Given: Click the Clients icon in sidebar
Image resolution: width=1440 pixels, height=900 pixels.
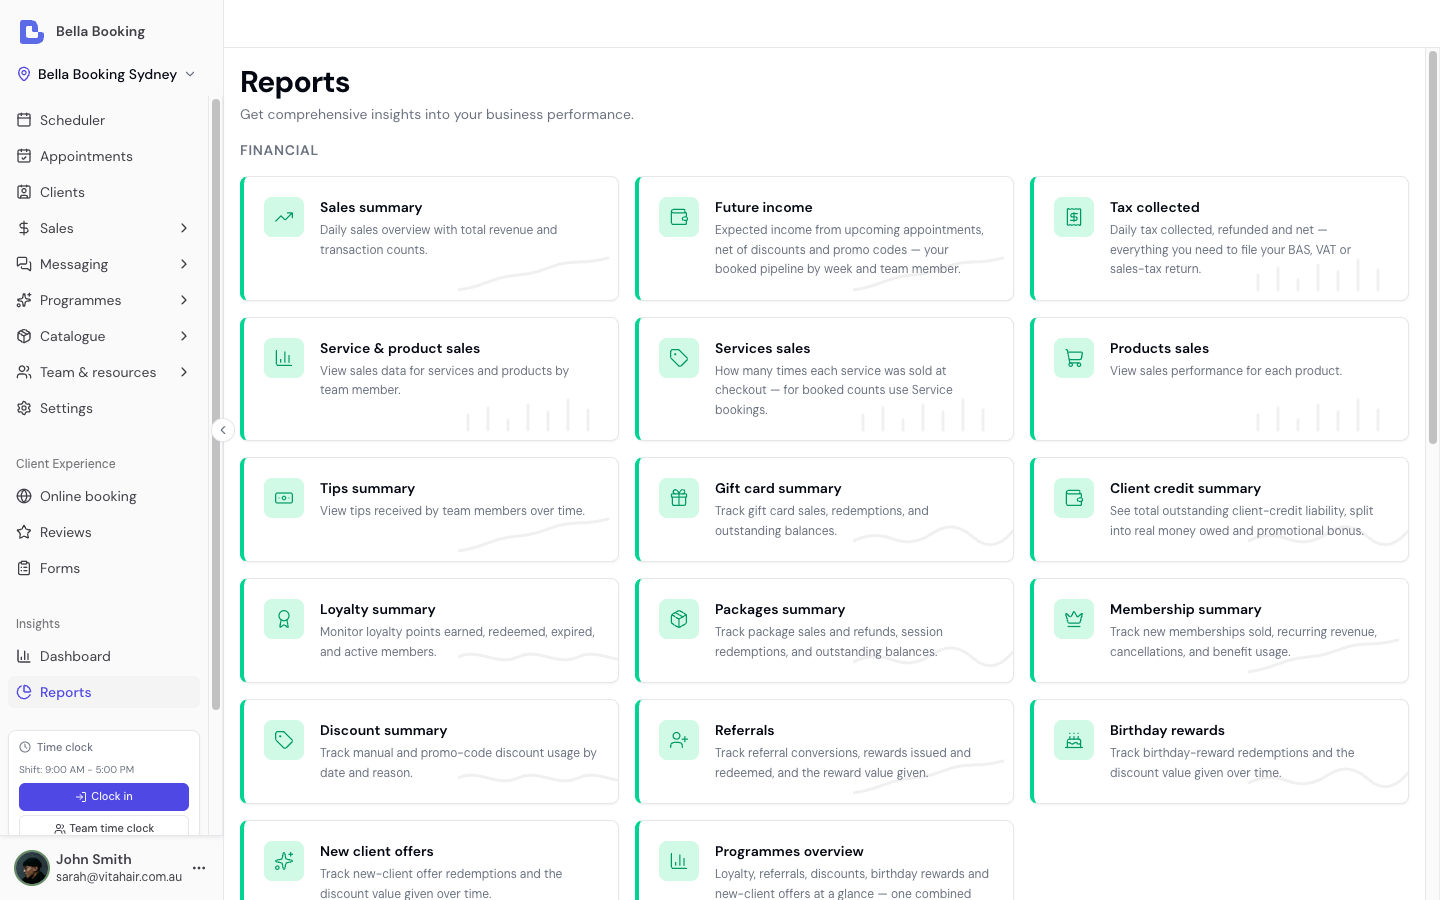Looking at the screenshot, I should 24,192.
